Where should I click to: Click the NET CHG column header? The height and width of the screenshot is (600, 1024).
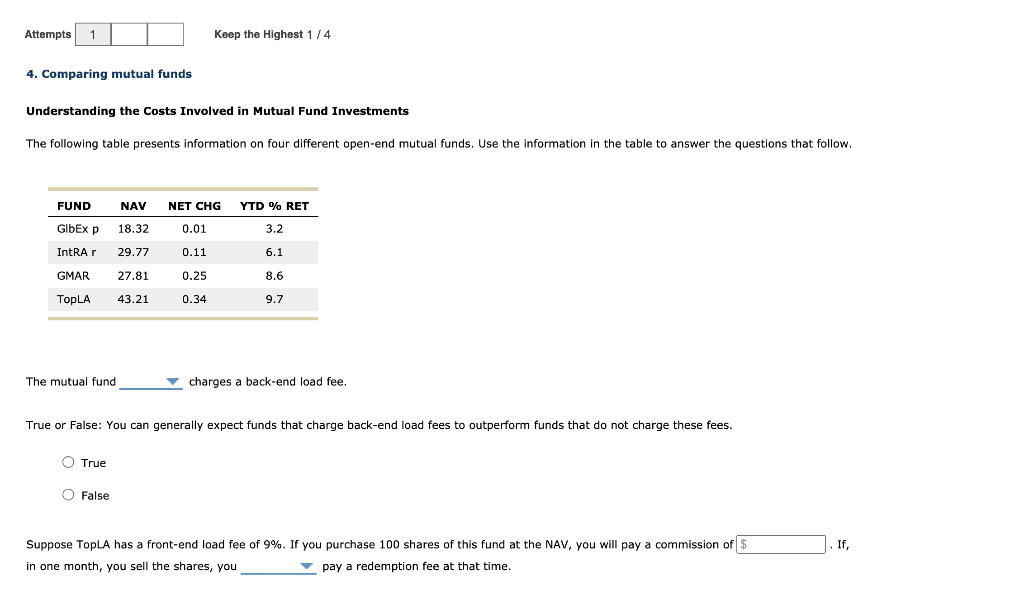pos(194,205)
